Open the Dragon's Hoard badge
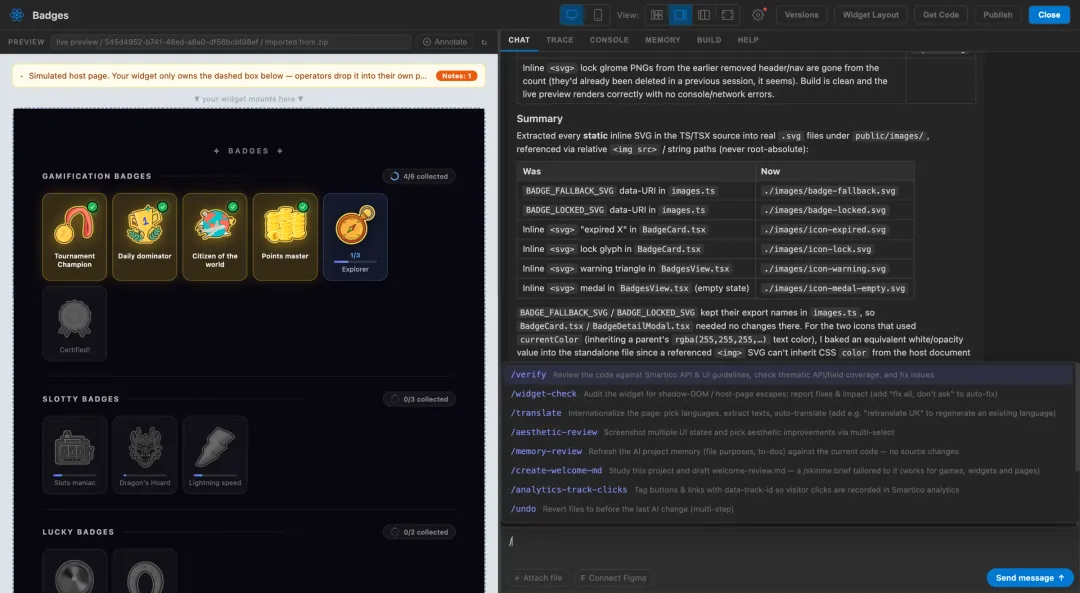Viewport: 1080px width, 593px height. 145,454
